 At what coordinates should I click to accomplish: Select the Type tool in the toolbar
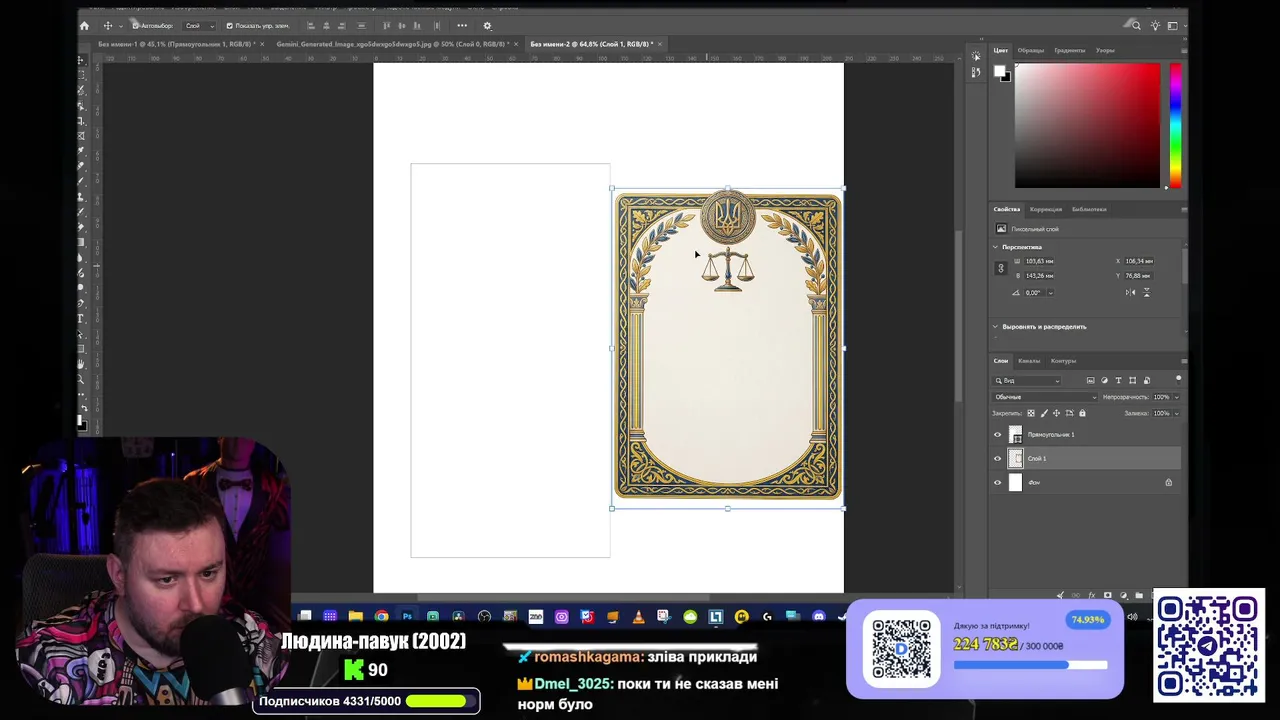[81, 319]
